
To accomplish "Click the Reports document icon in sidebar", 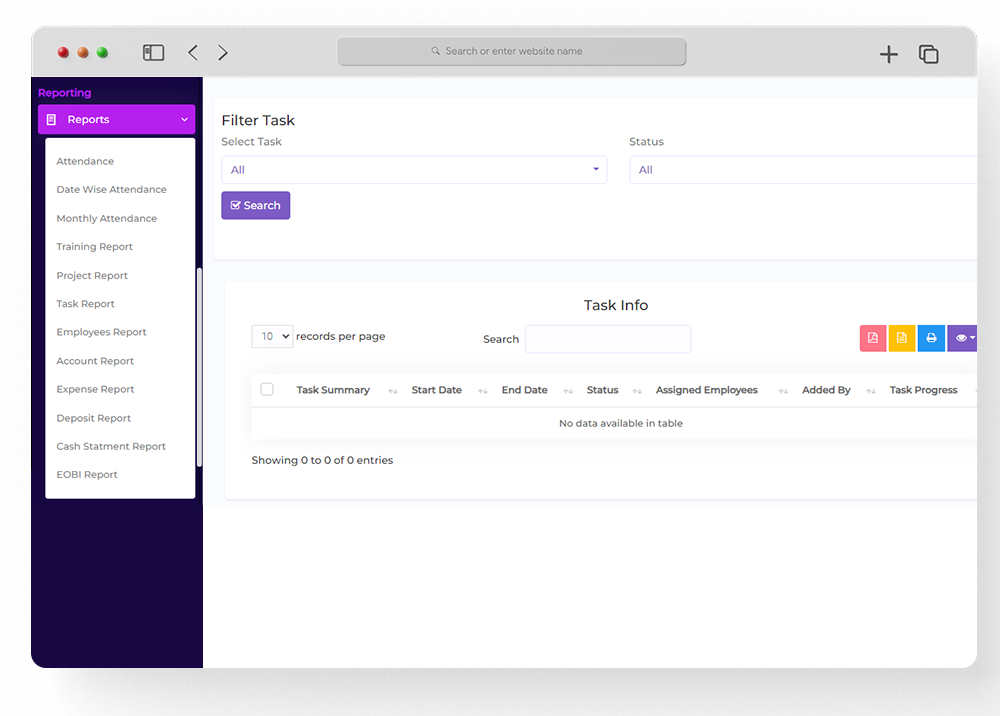I will pyautogui.click(x=52, y=119).
